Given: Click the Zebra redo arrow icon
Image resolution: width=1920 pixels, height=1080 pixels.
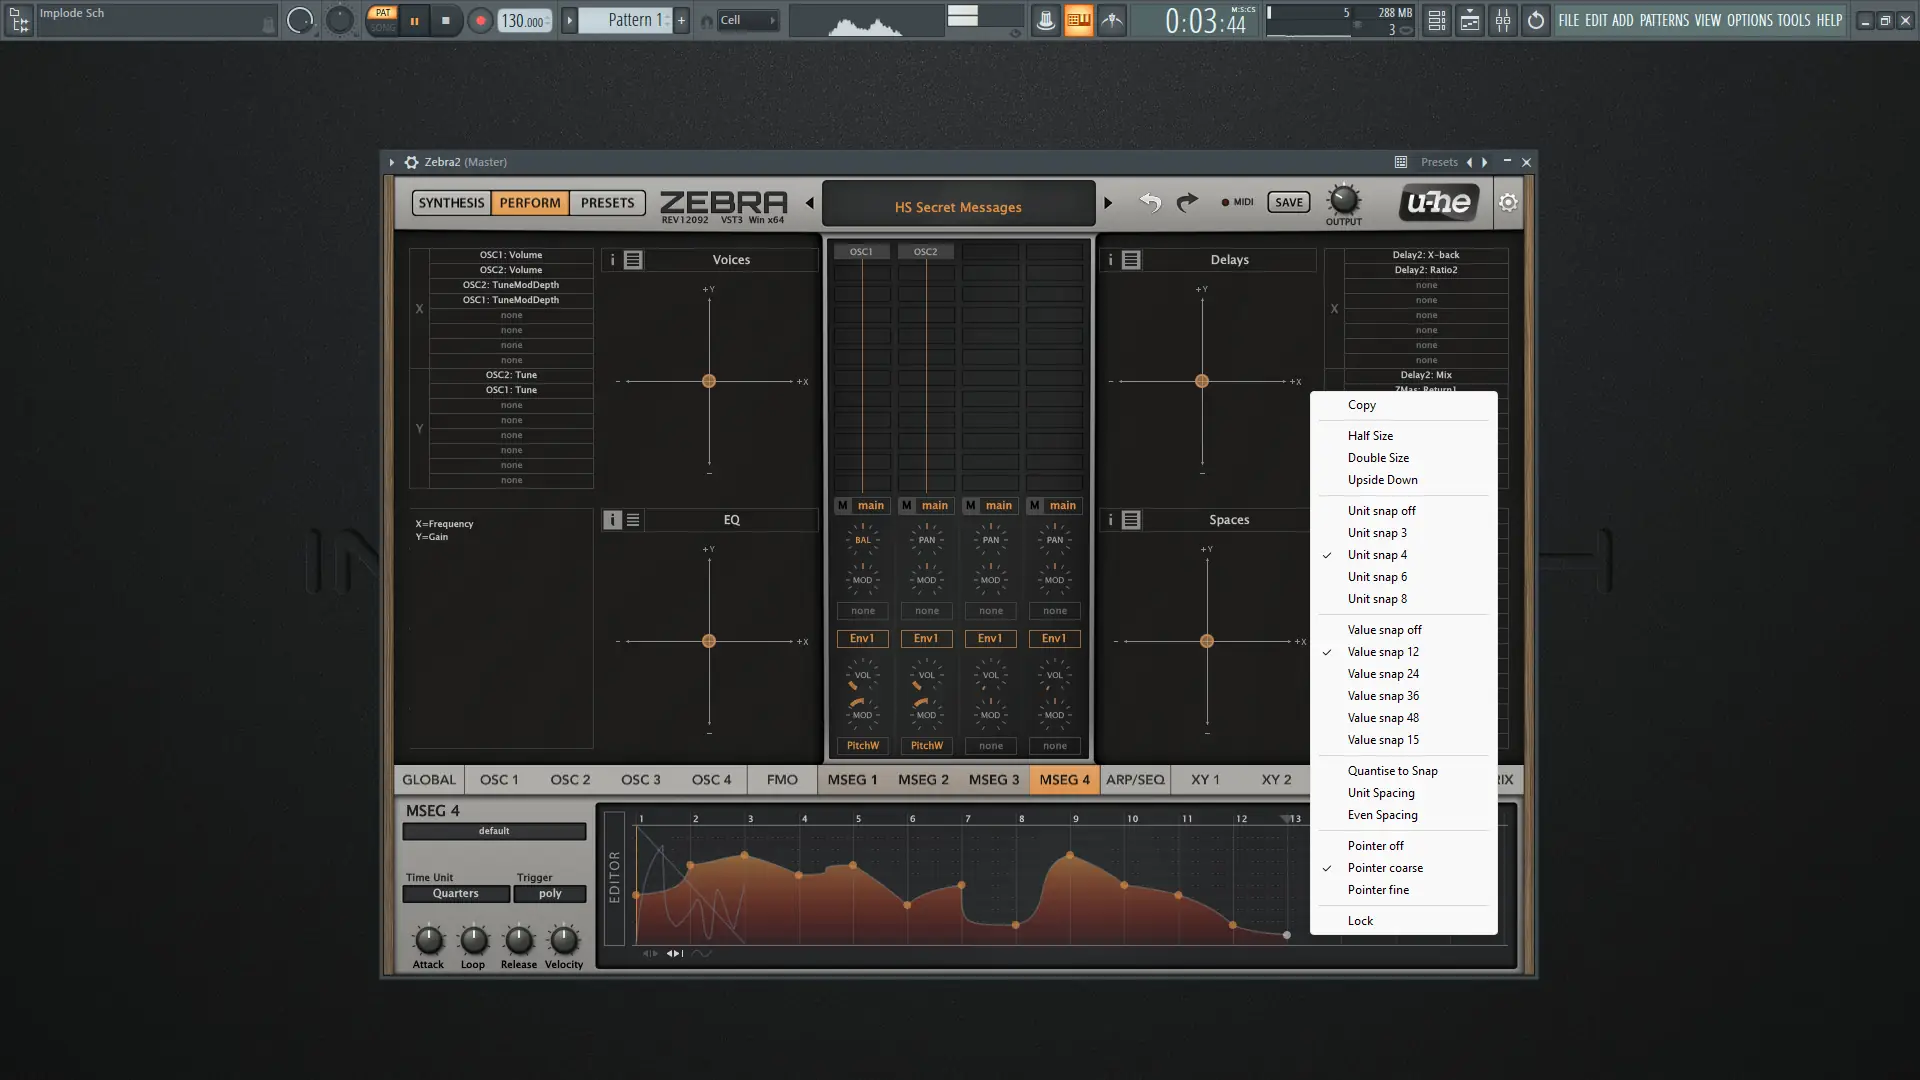Looking at the screenshot, I should 1187,203.
